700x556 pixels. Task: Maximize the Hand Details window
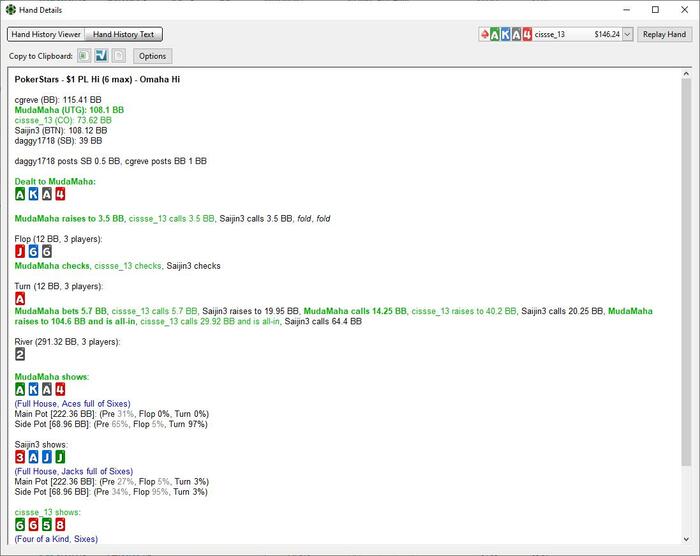coord(655,9)
